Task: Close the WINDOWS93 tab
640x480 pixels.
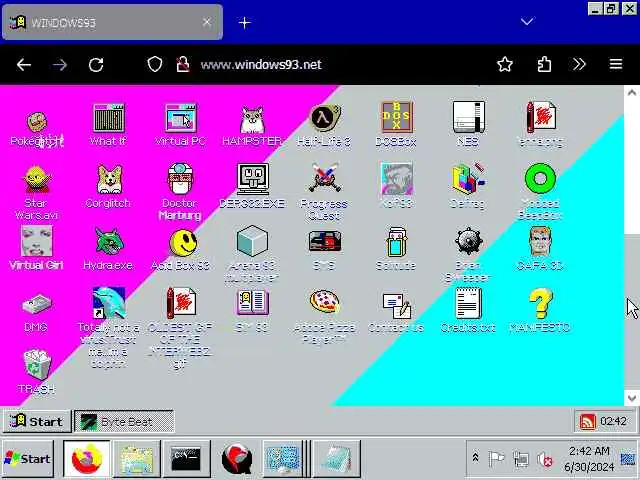Action: [x=207, y=22]
